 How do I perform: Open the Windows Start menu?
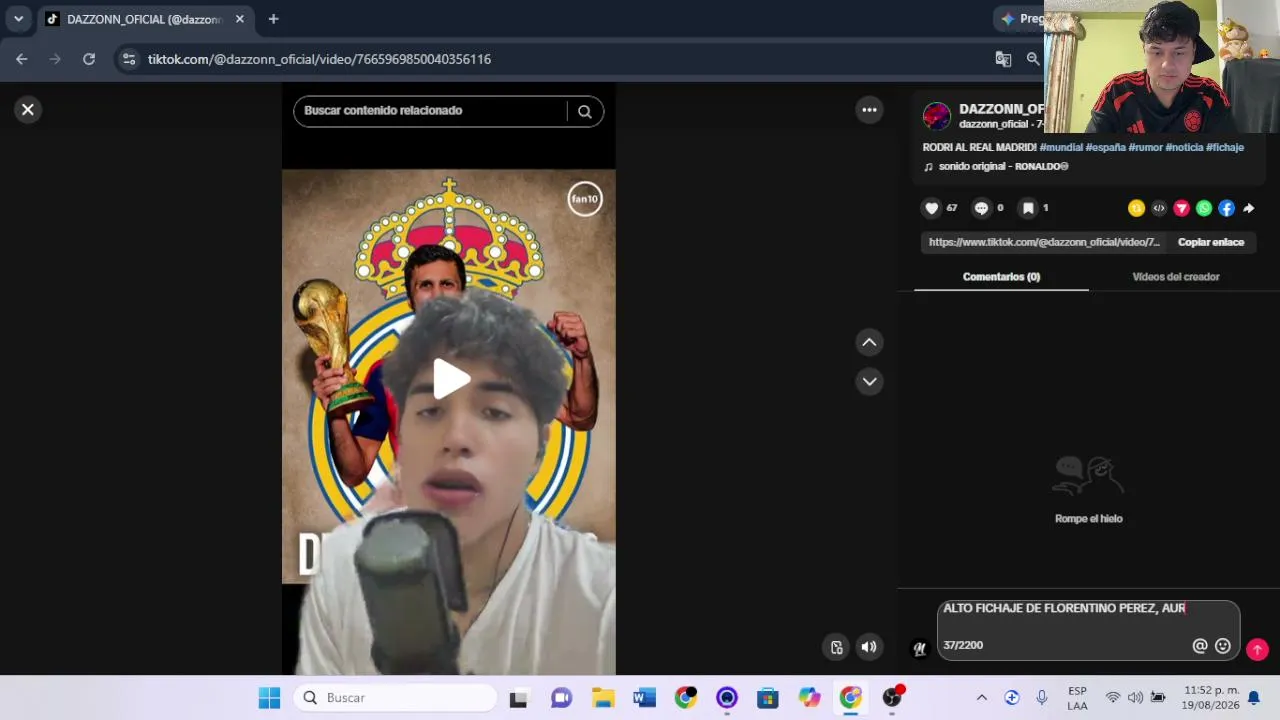click(x=270, y=698)
